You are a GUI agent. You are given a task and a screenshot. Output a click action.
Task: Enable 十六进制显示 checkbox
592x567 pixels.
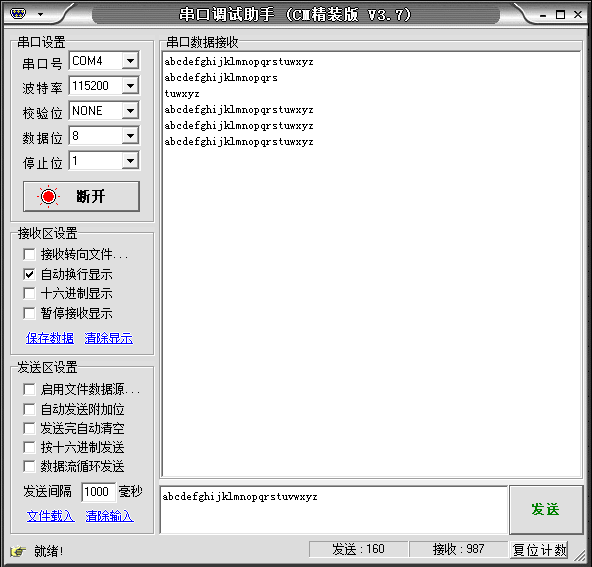[x=29, y=293]
